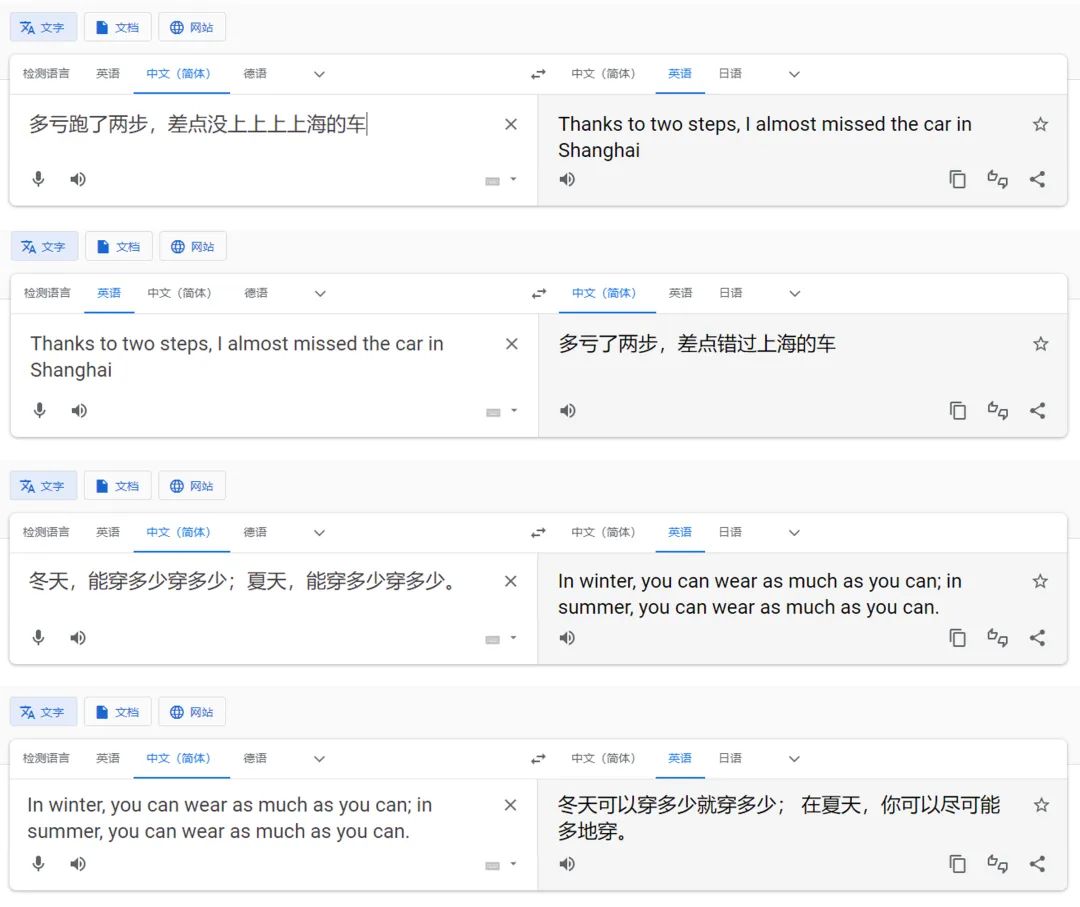Open the 网站 translation tab
The image size is (1080, 907).
pyautogui.click(x=191, y=27)
